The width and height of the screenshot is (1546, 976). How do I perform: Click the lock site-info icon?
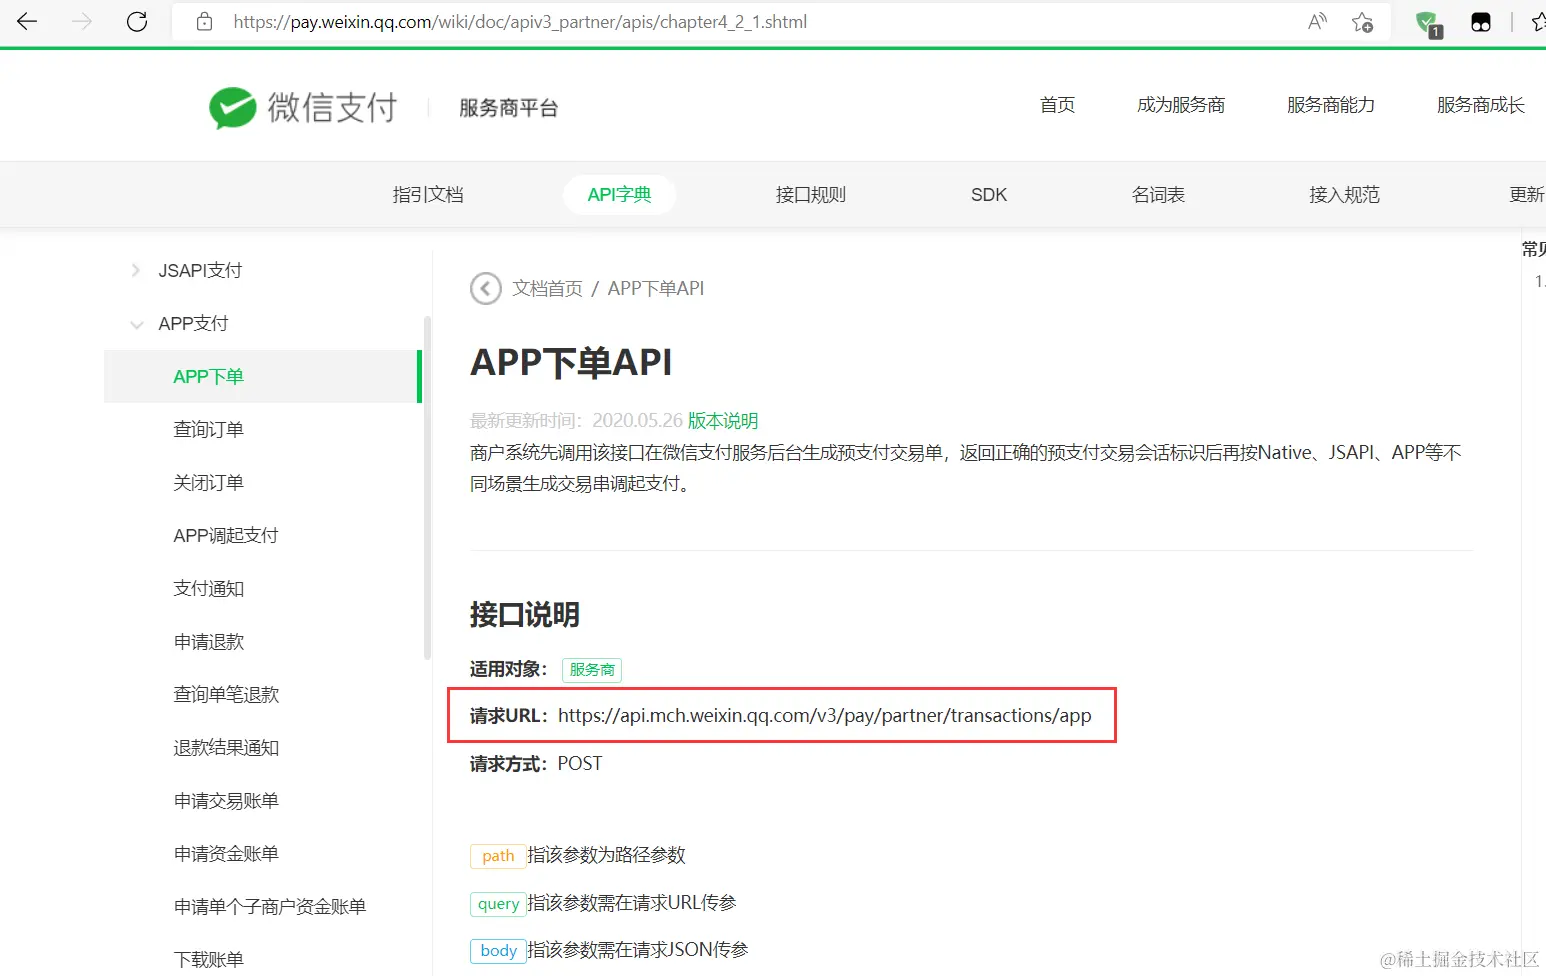point(204,22)
